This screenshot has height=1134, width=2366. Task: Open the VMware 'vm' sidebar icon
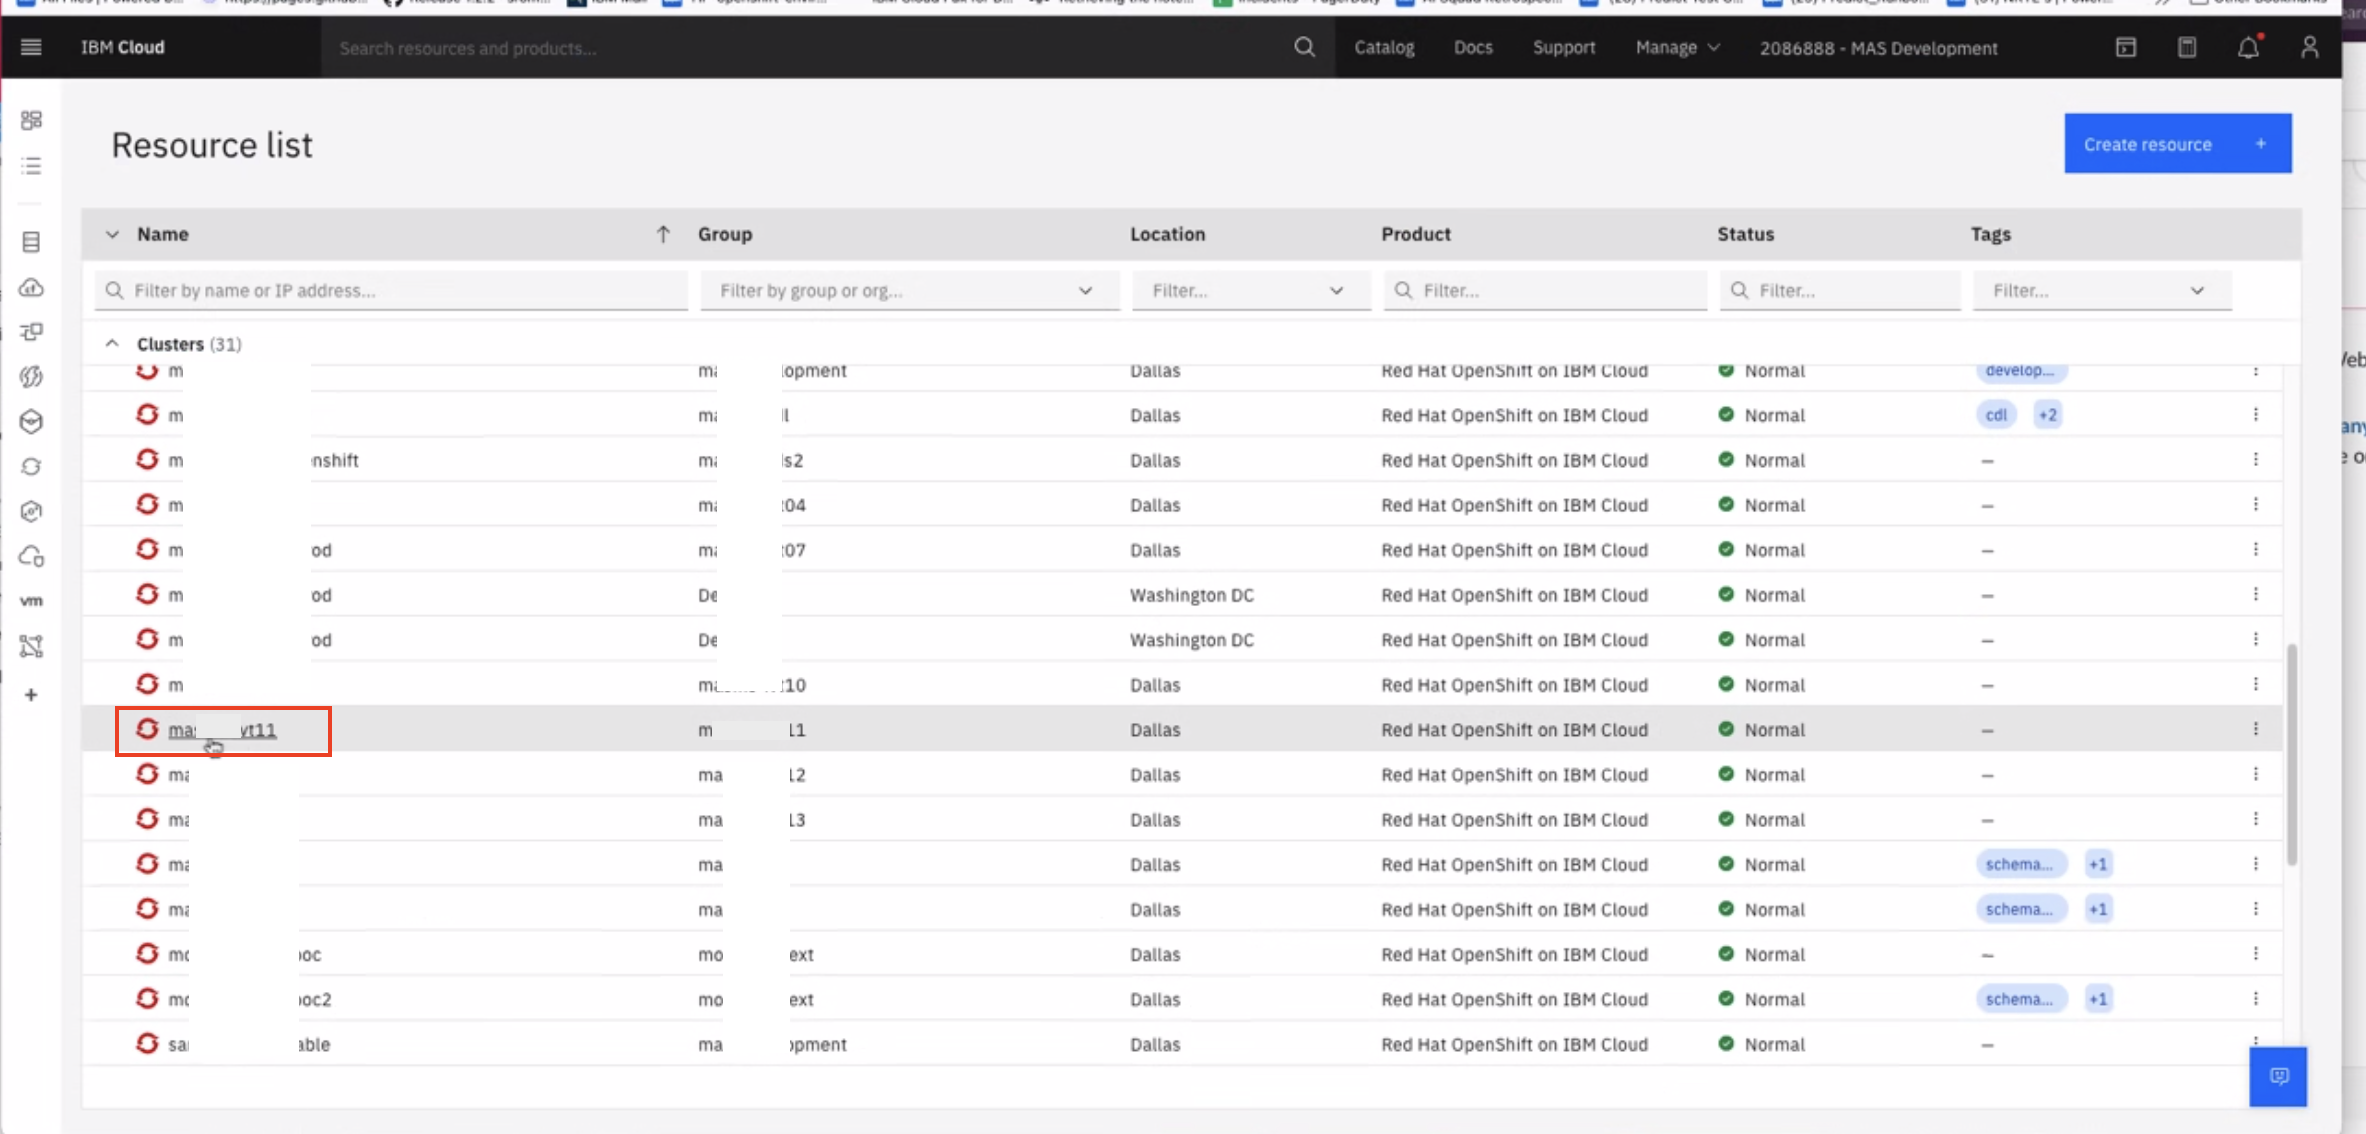click(31, 601)
